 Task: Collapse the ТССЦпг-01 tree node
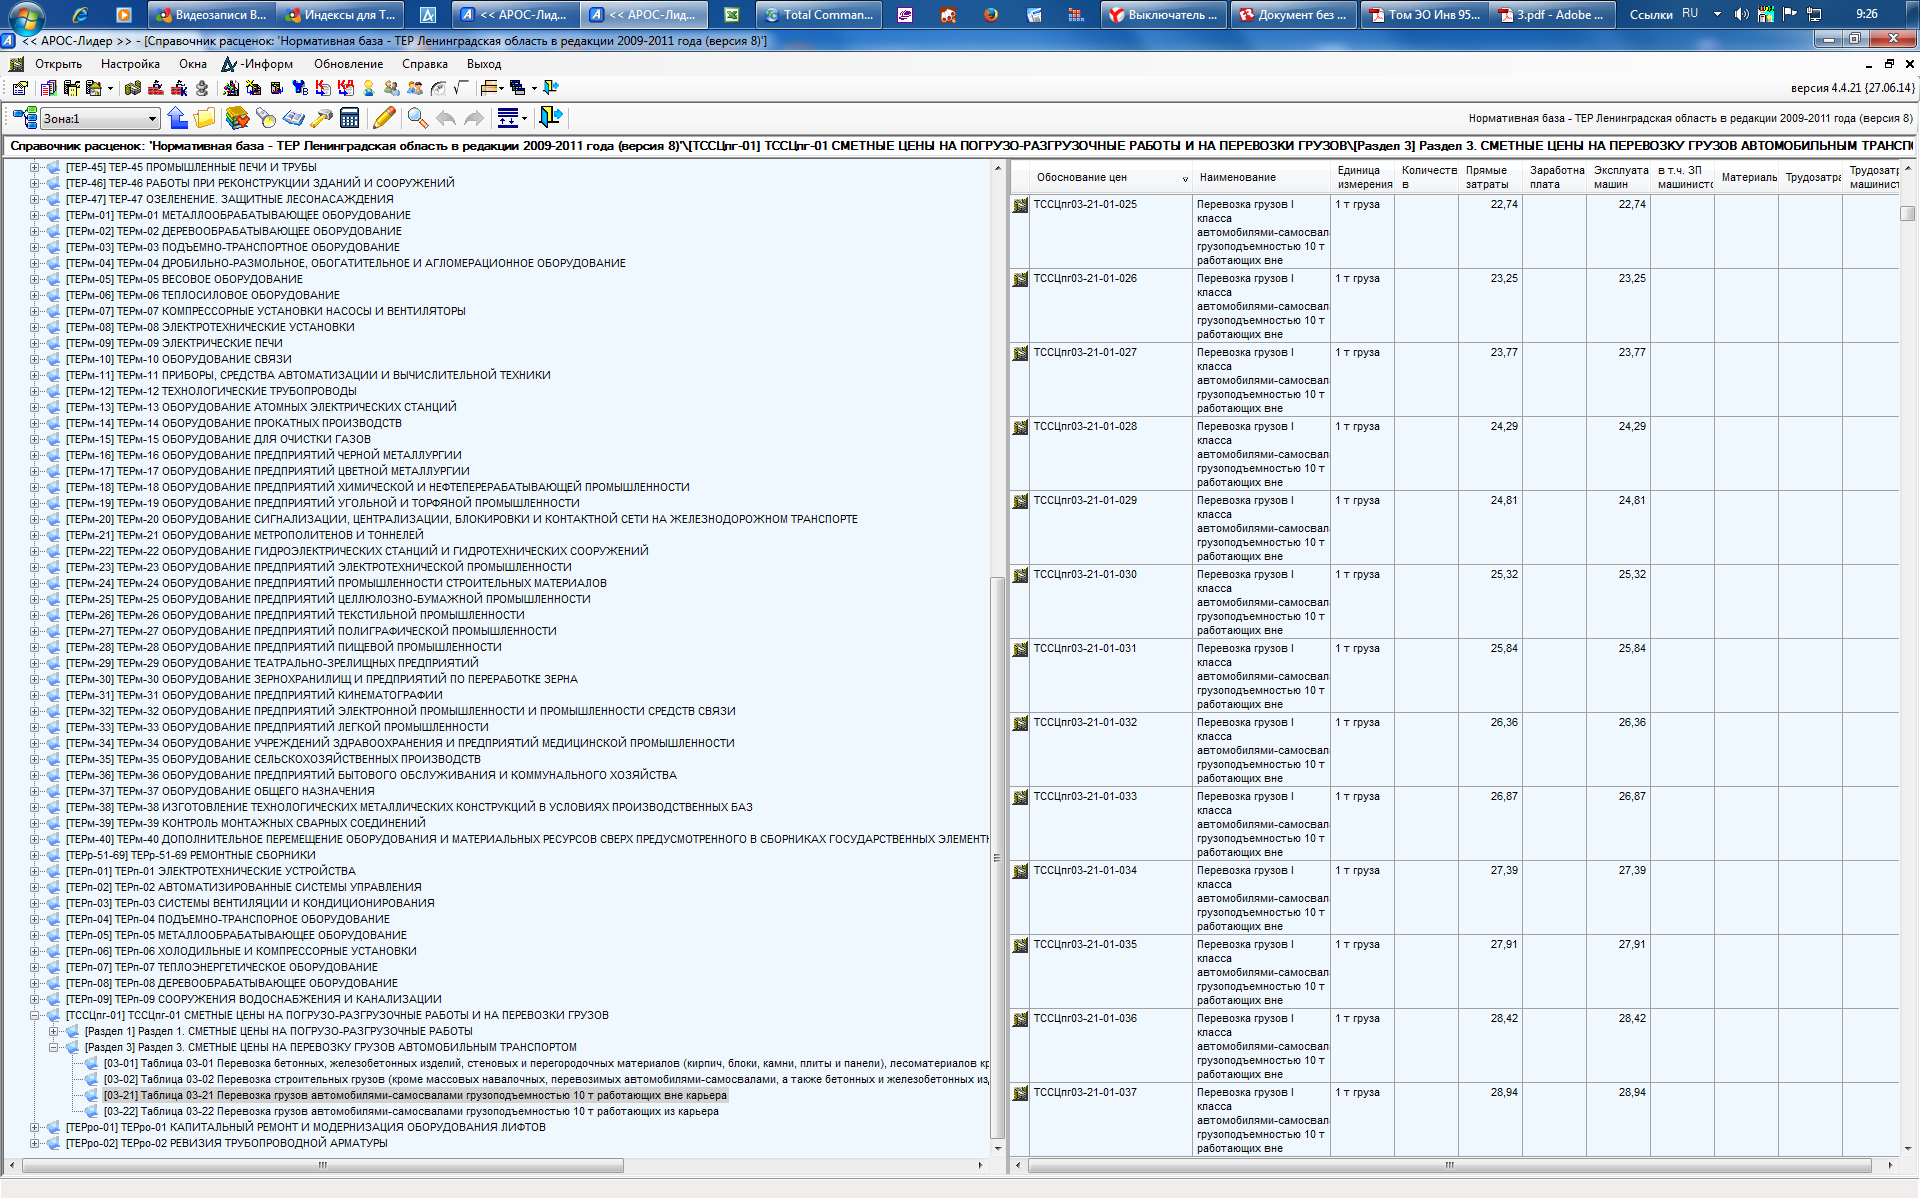point(35,1015)
